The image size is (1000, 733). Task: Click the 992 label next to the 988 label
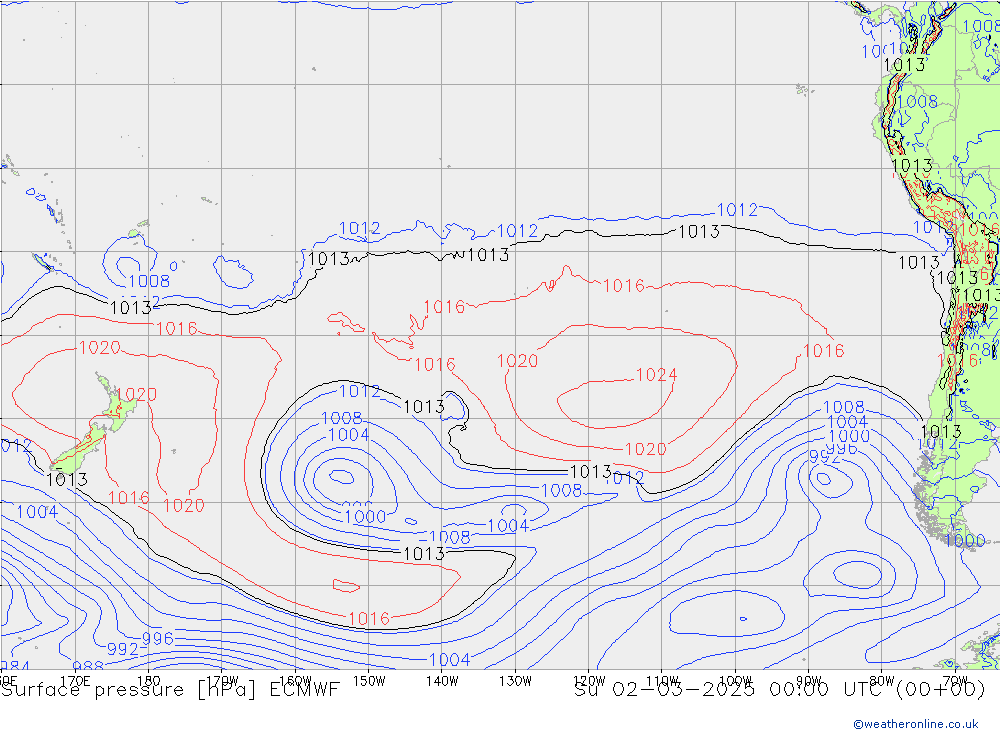point(122,649)
